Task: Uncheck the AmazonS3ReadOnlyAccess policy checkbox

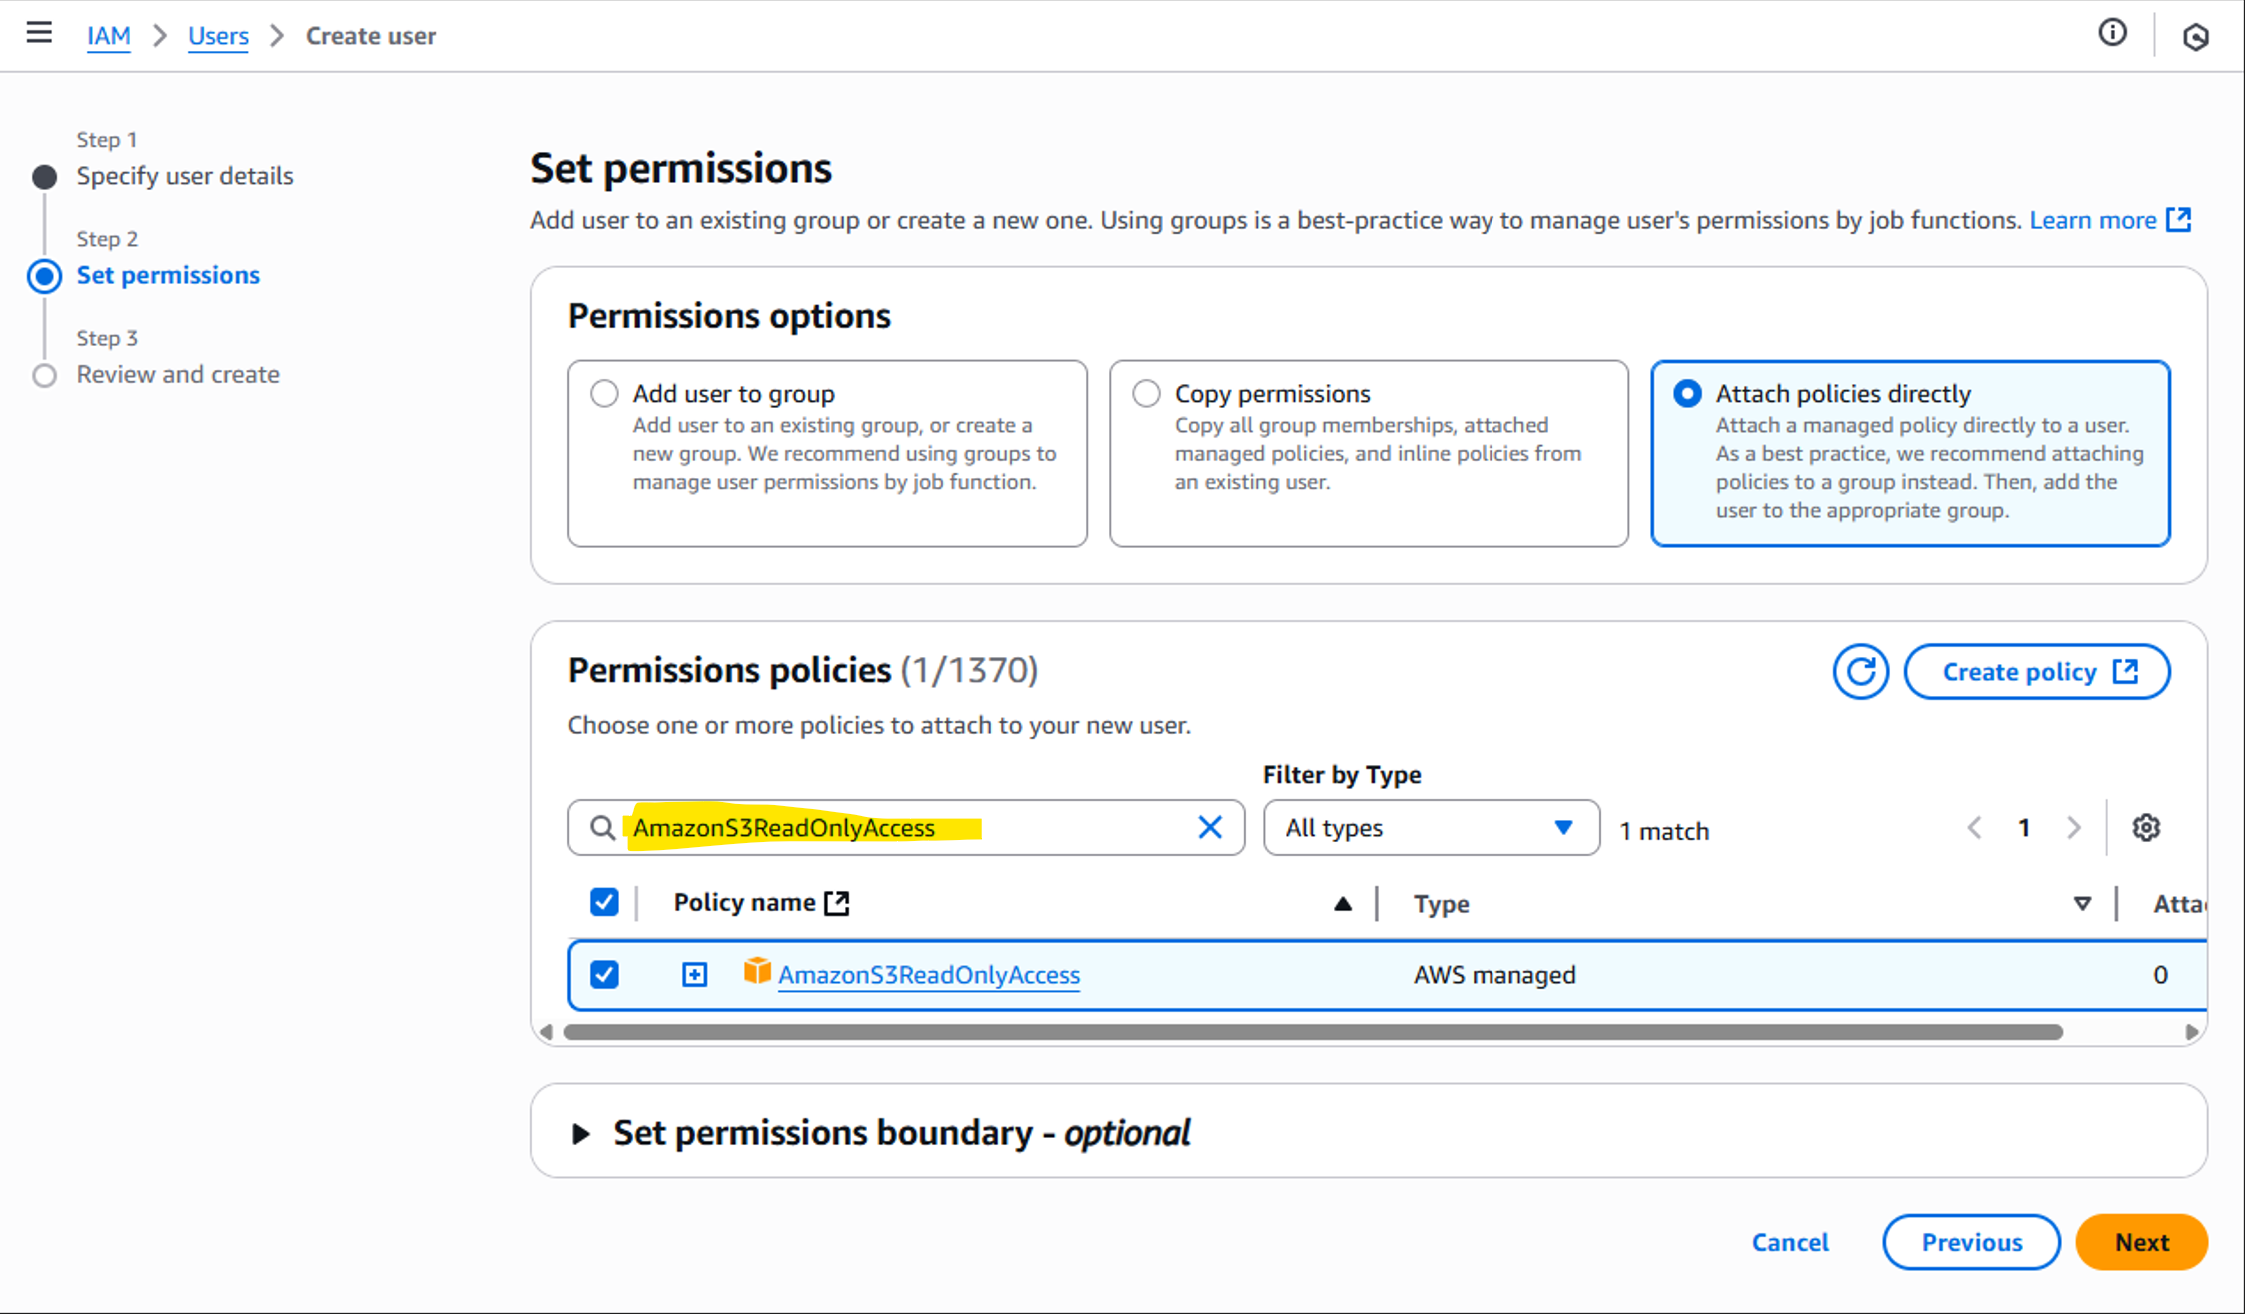Action: point(604,974)
